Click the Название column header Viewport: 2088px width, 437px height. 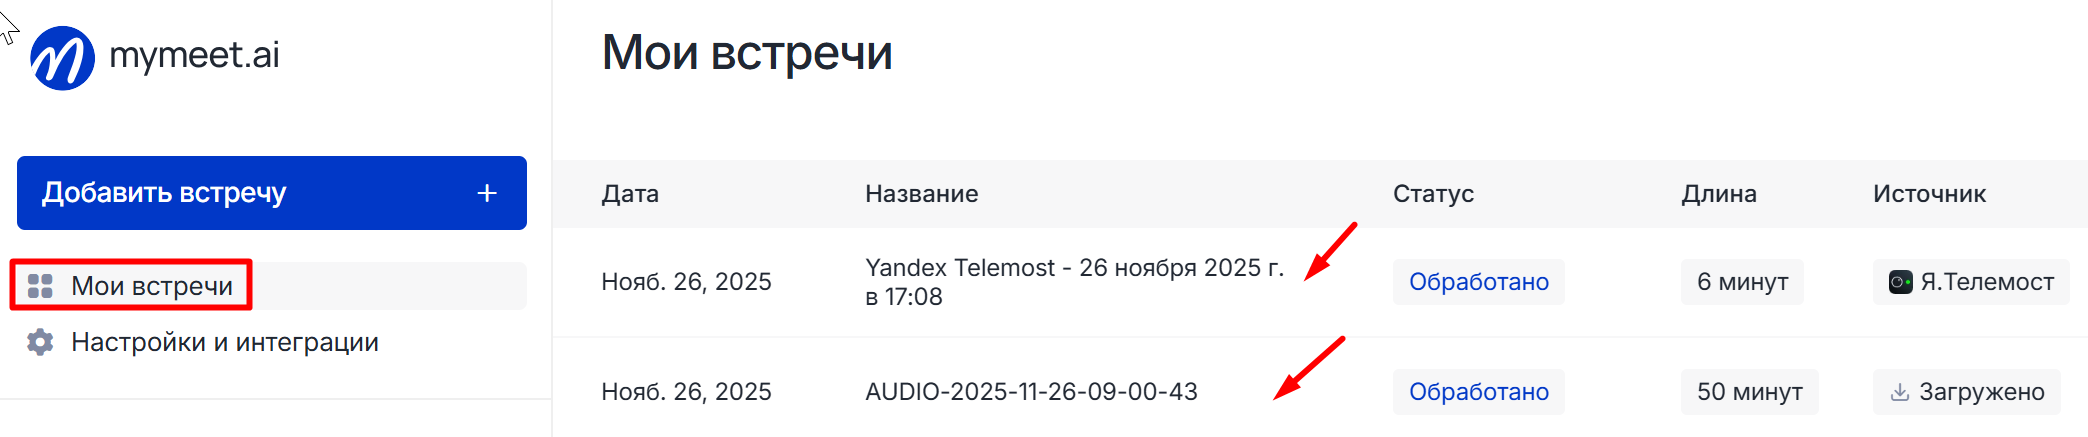click(x=921, y=194)
